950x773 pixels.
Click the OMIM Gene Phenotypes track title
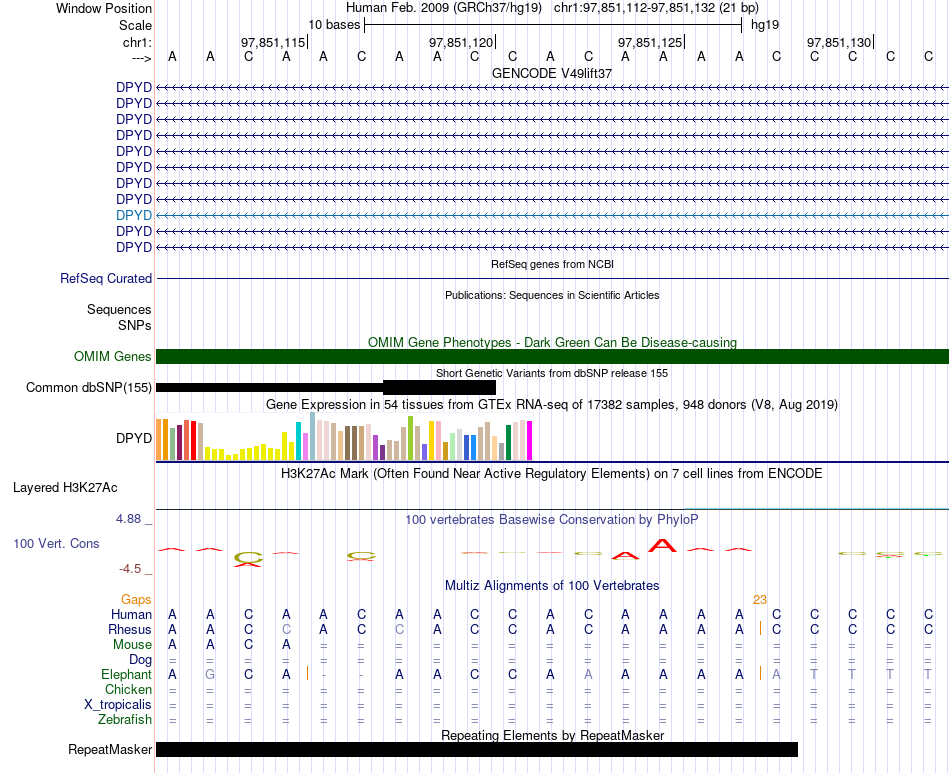point(552,342)
